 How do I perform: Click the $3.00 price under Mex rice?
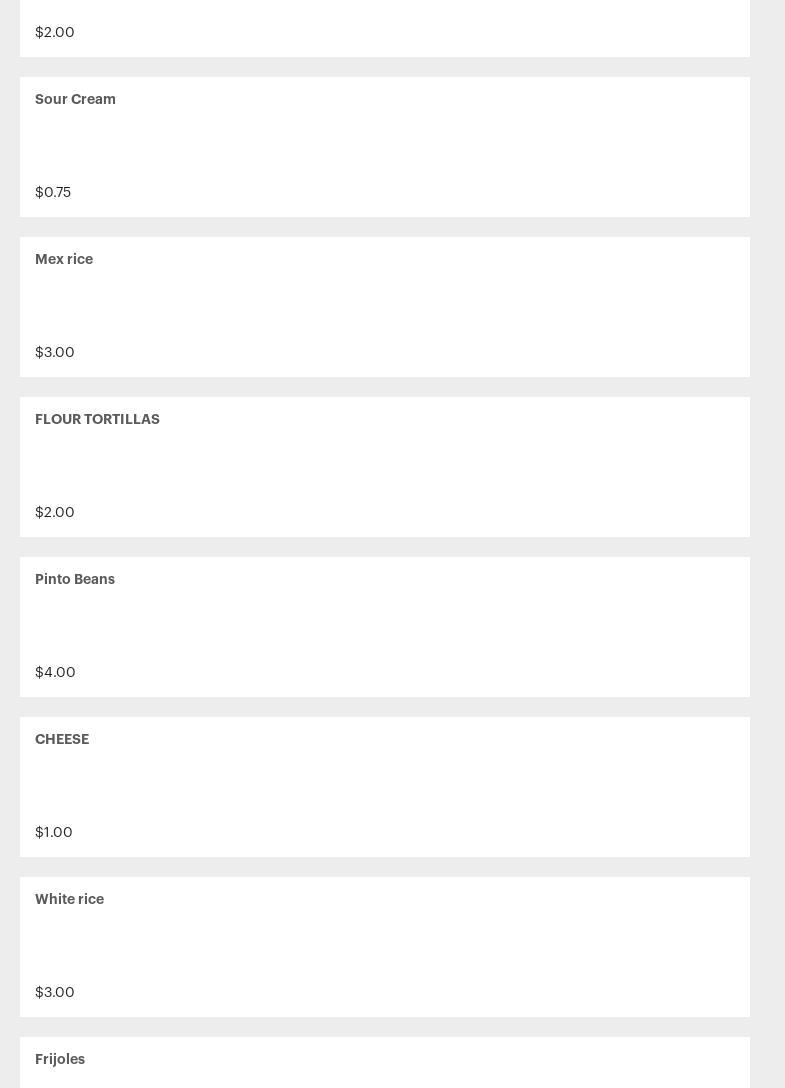pyautogui.click(x=55, y=352)
